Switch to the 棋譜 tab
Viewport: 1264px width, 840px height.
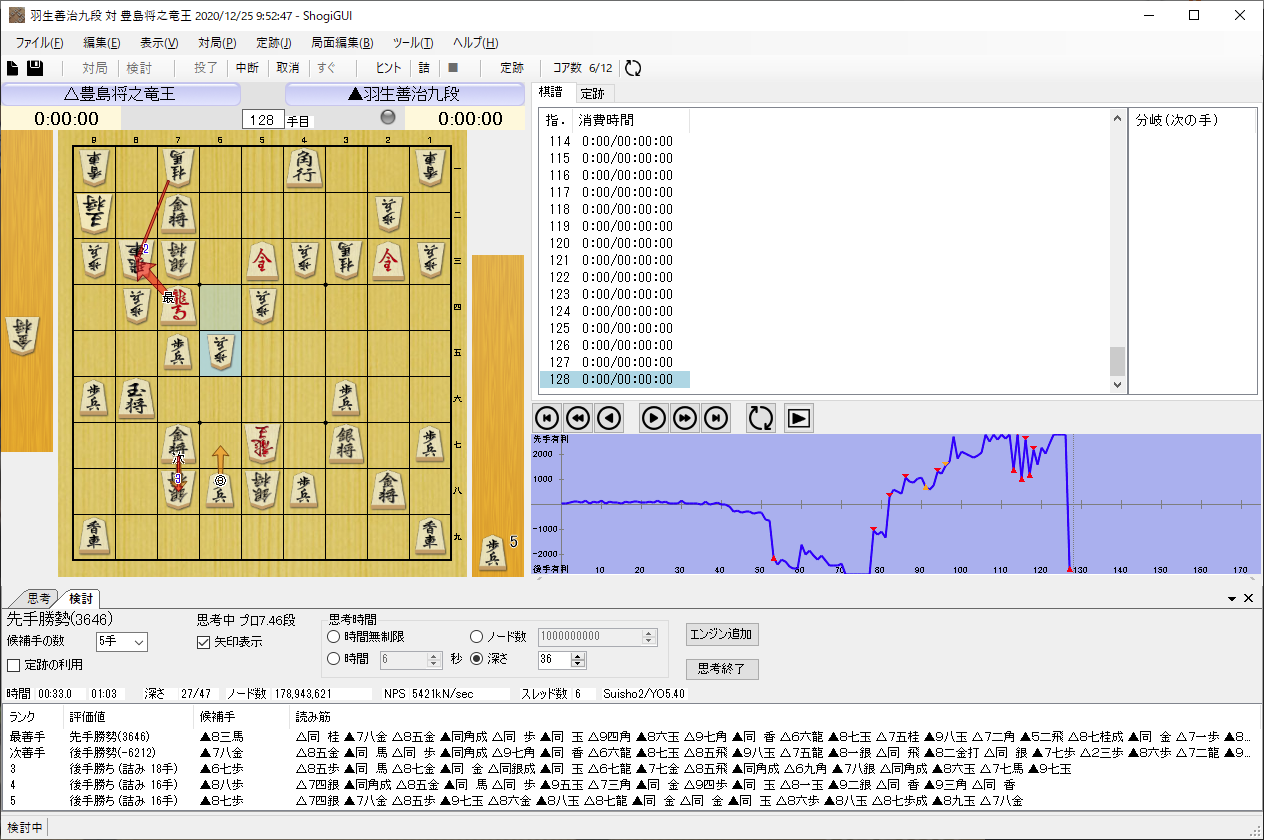pos(551,93)
